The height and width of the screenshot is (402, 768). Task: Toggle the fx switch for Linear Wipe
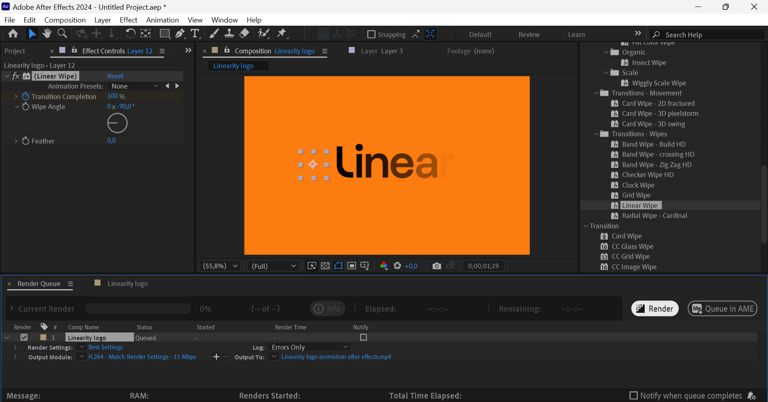coord(16,76)
